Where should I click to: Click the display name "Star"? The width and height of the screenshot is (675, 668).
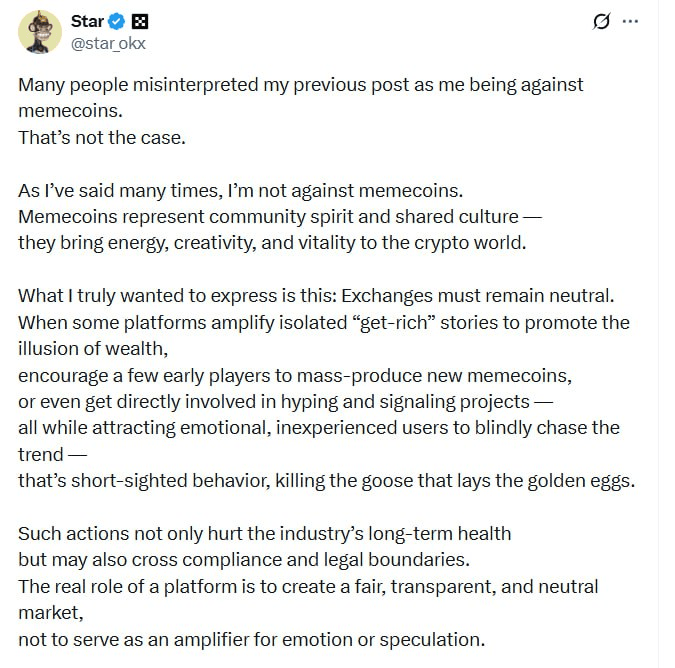[88, 21]
